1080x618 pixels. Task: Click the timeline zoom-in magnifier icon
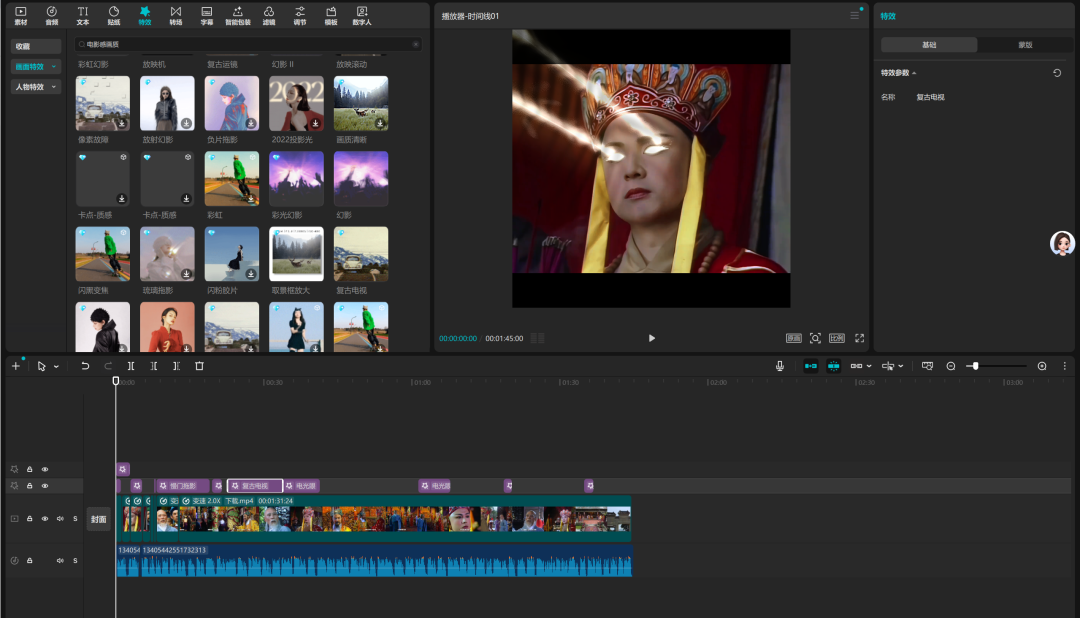coord(1042,366)
